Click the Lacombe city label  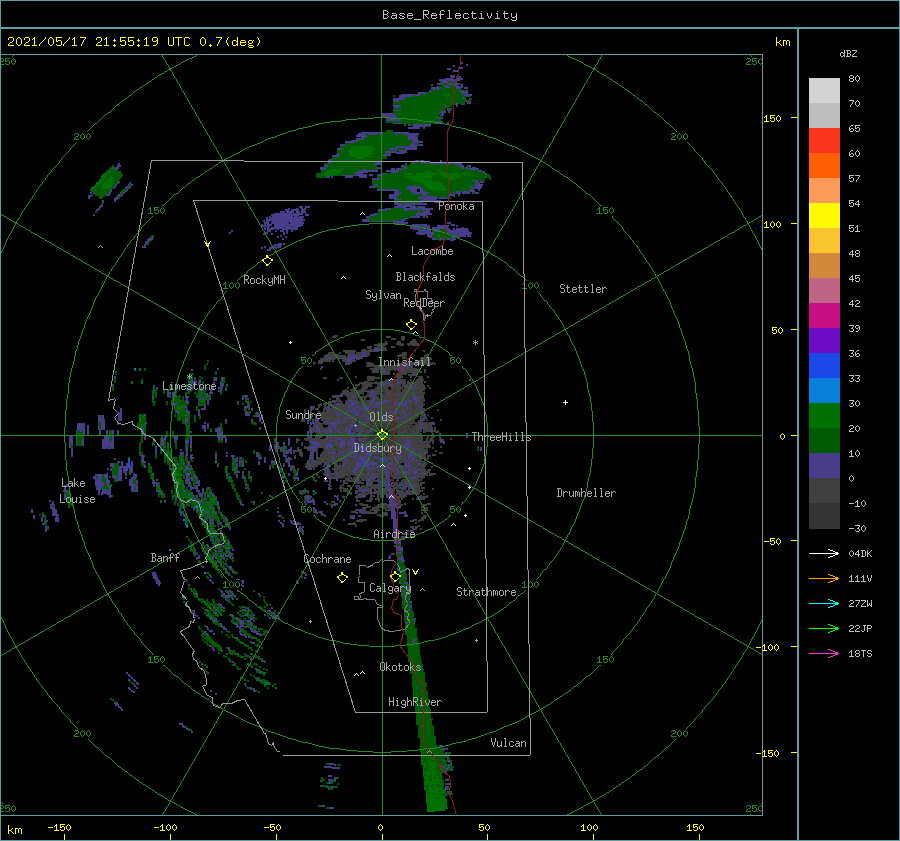pyautogui.click(x=432, y=251)
